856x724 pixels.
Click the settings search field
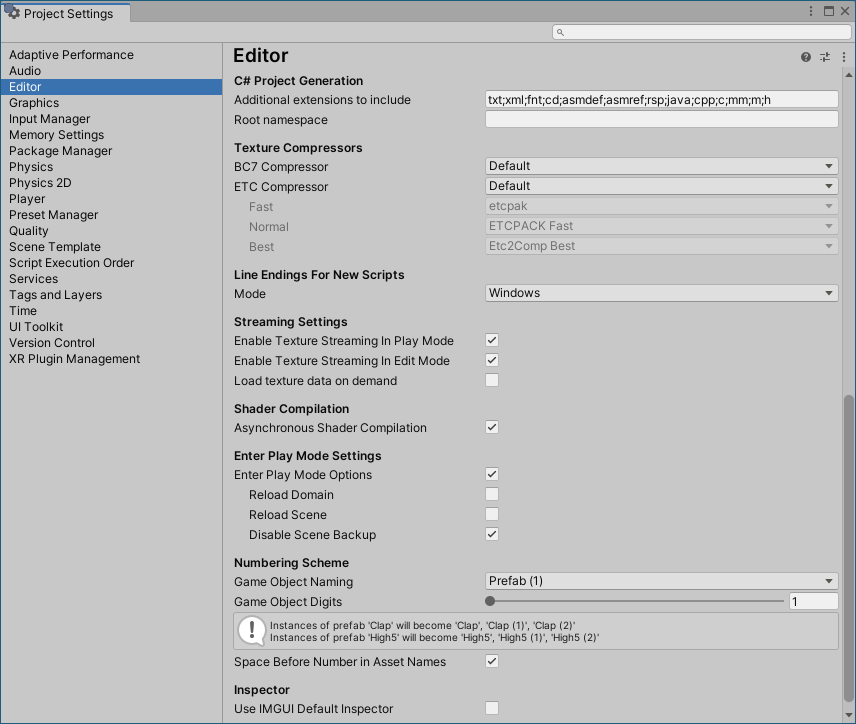click(702, 32)
